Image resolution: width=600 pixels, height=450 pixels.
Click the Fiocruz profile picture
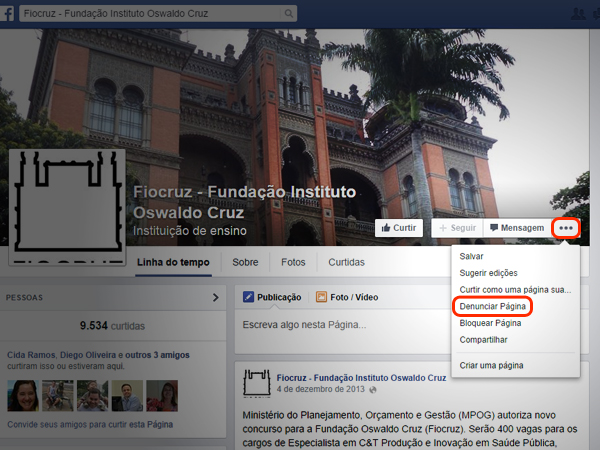coord(67,207)
